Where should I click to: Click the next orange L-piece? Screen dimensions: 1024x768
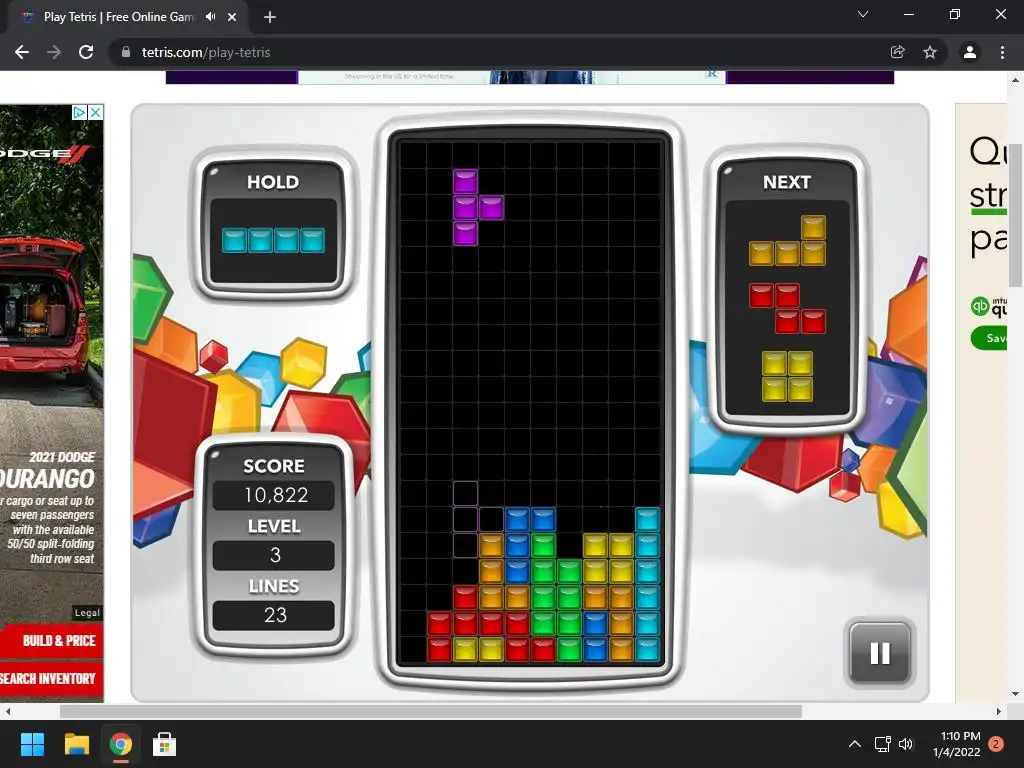tap(788, 240)
